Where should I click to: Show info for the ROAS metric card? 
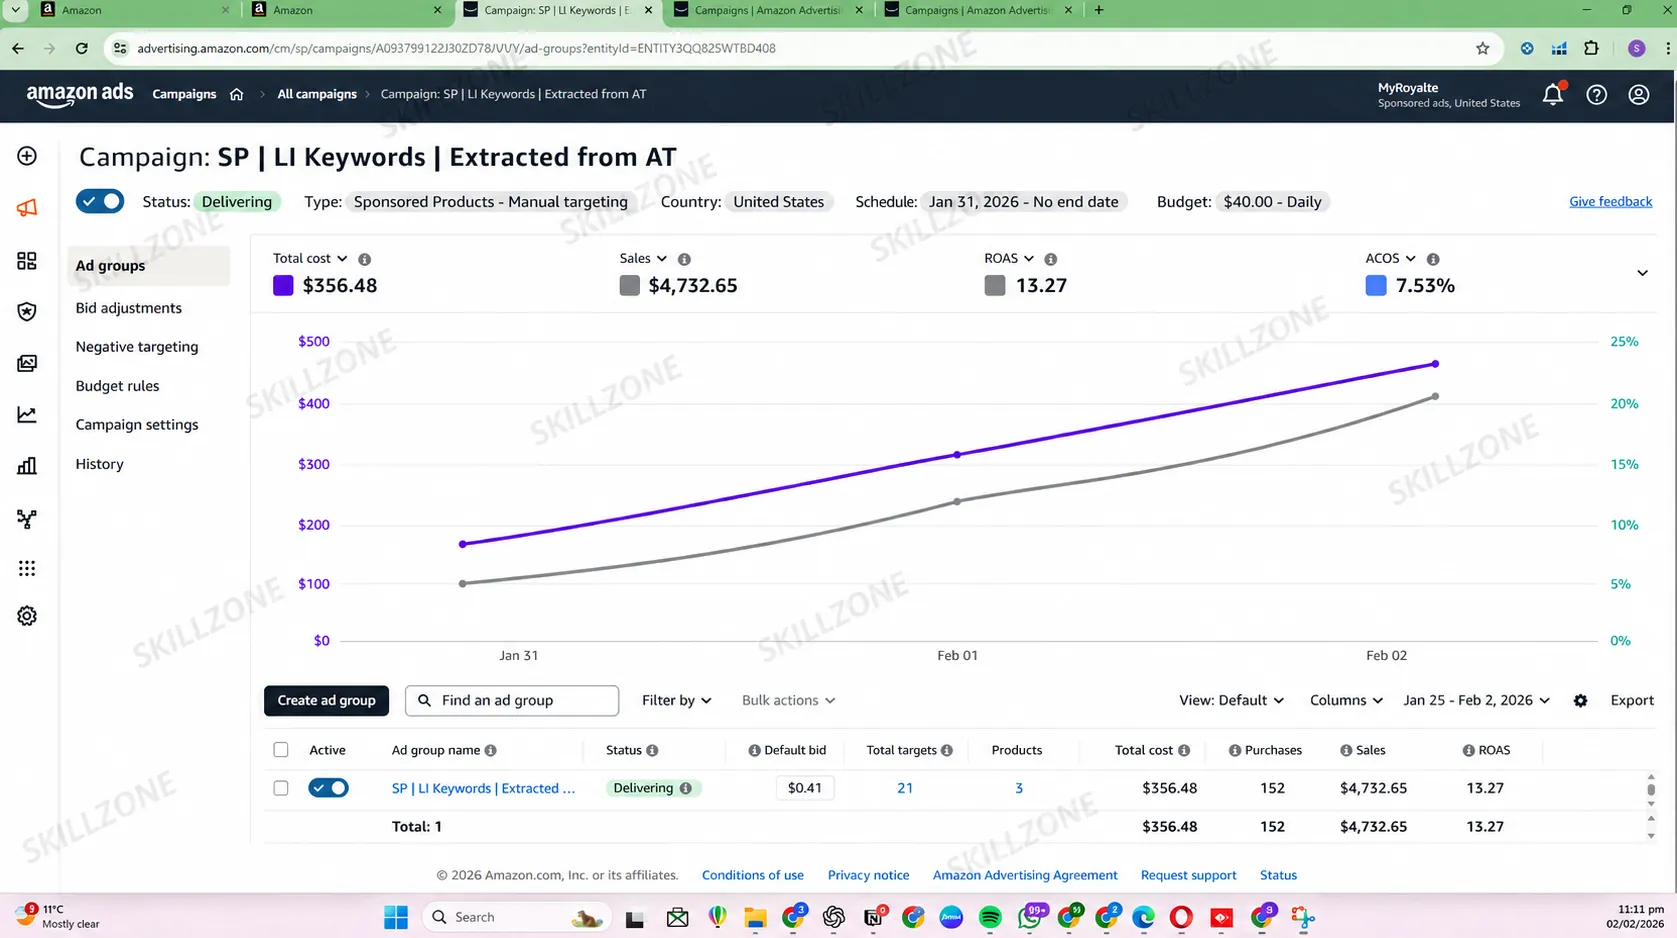click(1051, 259)
